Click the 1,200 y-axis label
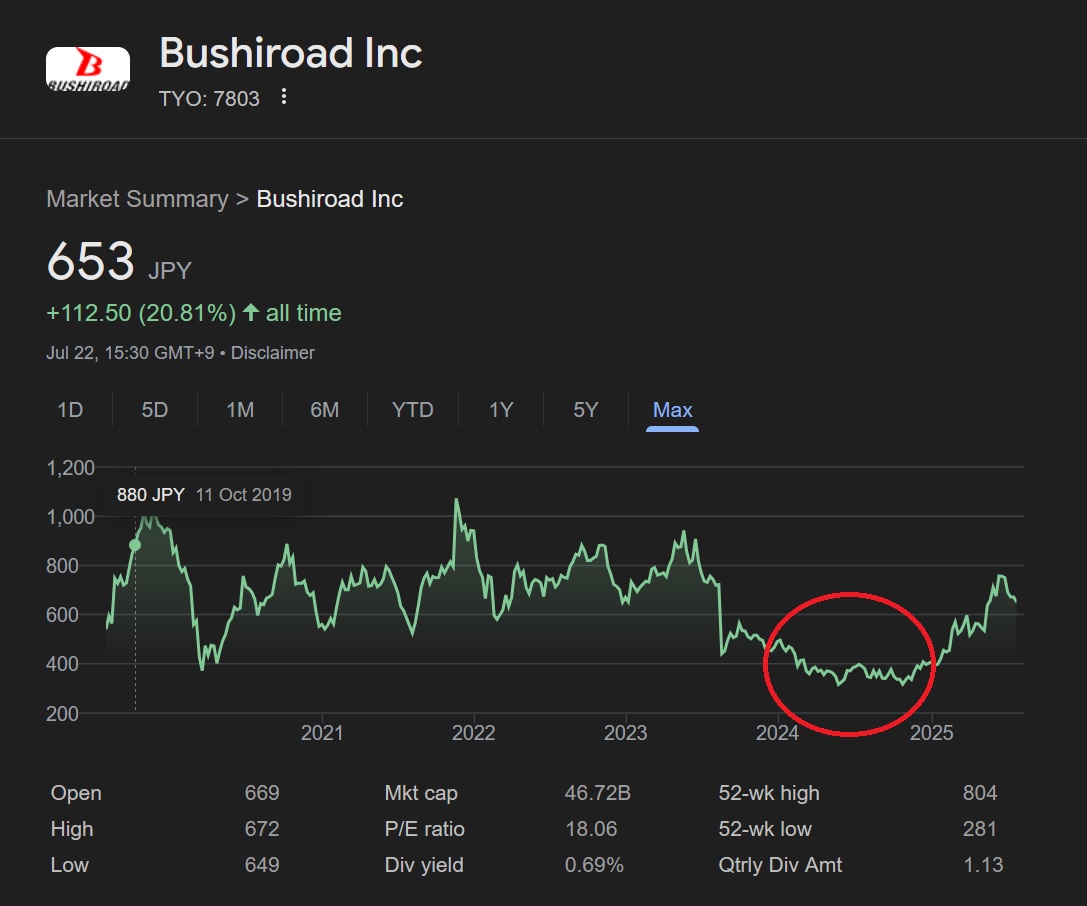The height and width of the screenshot is (906, 1087). point(70,468)
